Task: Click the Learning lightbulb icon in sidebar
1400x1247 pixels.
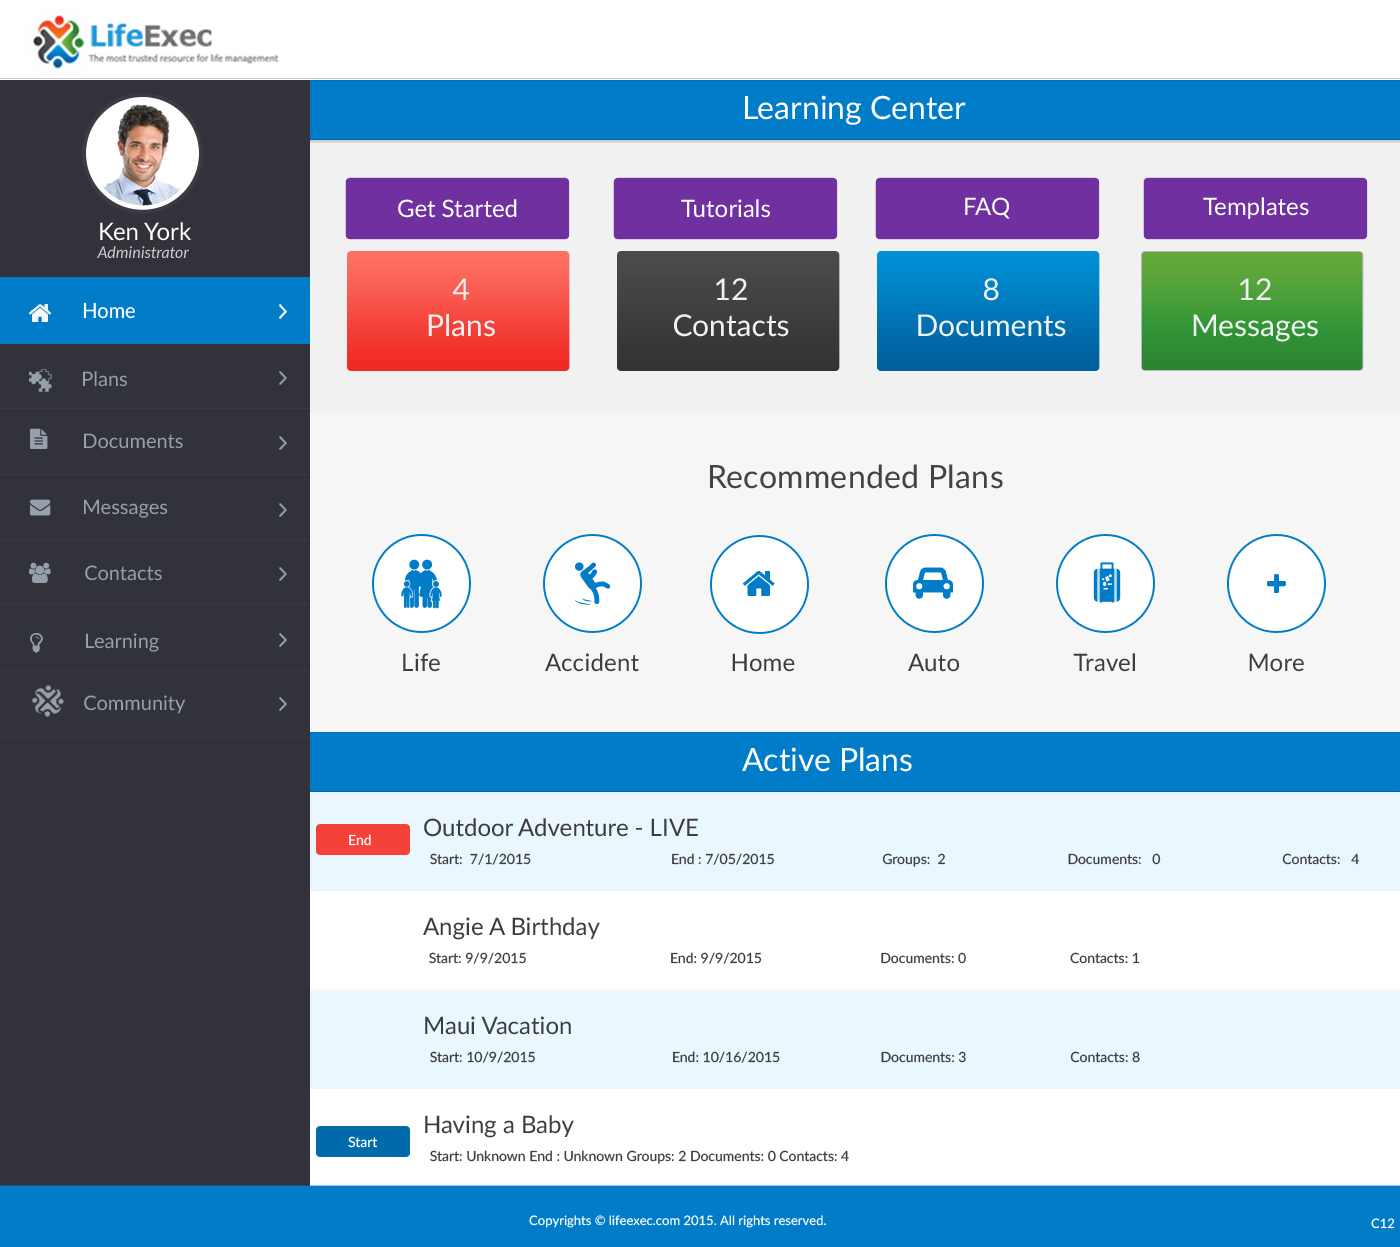Action: 37,642
